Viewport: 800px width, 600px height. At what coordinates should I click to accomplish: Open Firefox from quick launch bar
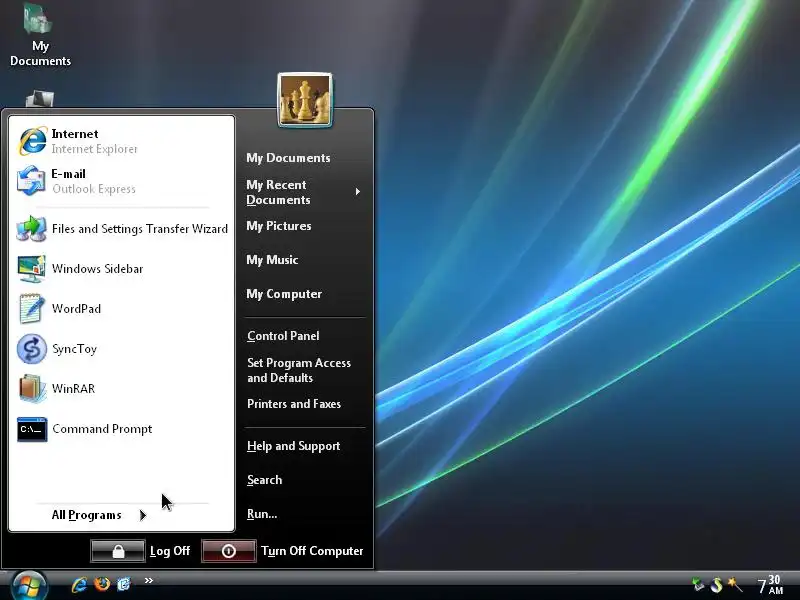point(102,584)
